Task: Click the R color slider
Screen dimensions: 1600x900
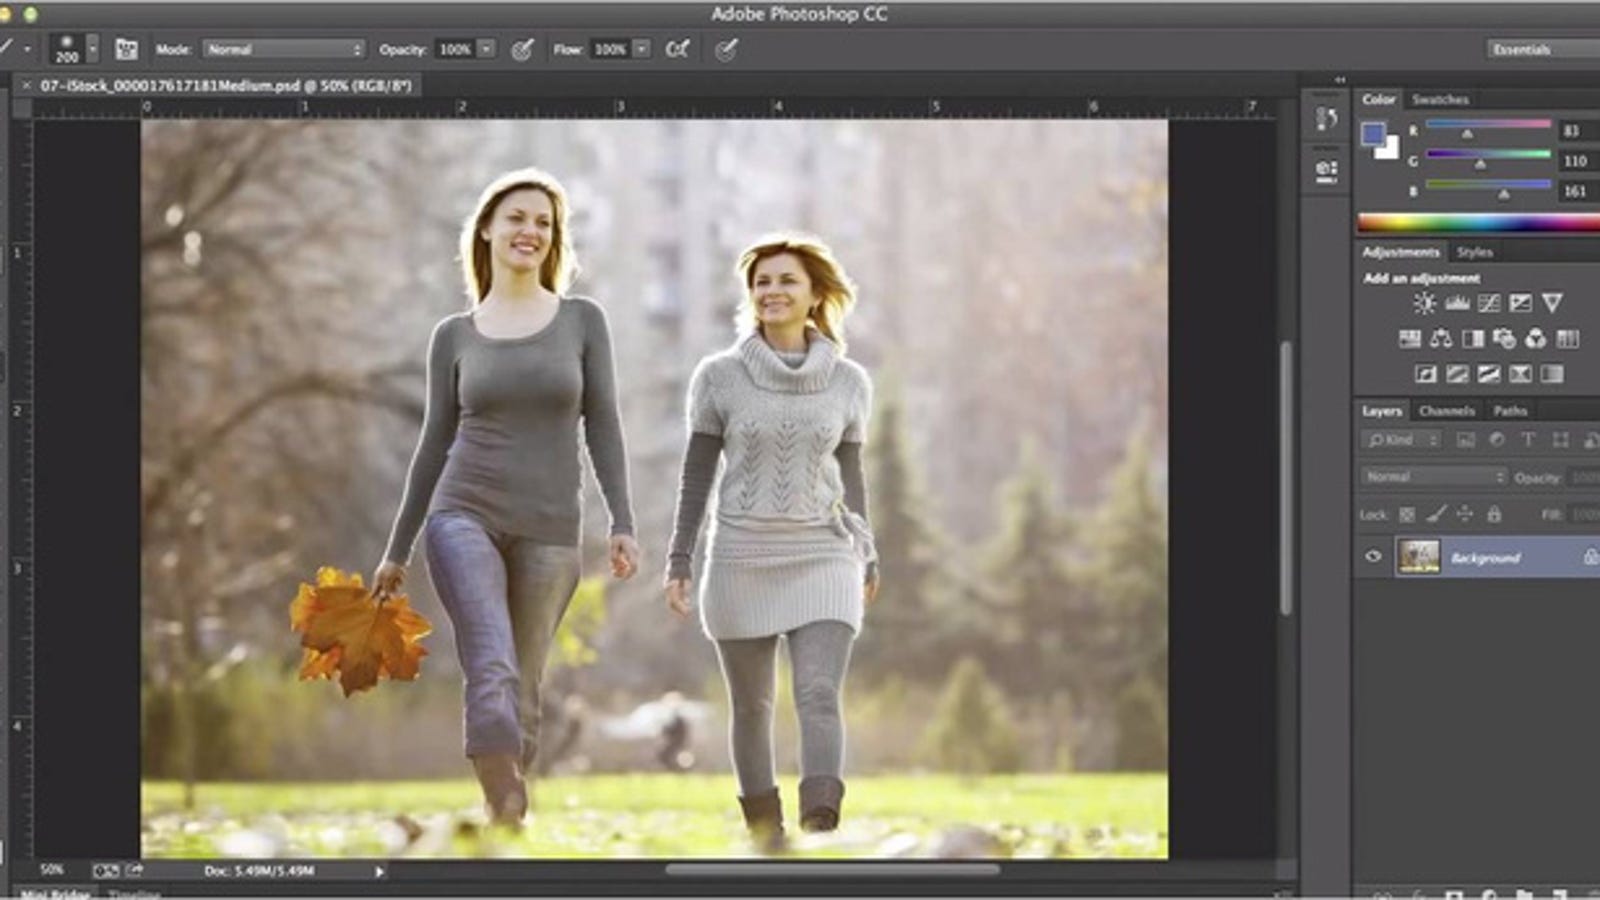Action: 1488,126
